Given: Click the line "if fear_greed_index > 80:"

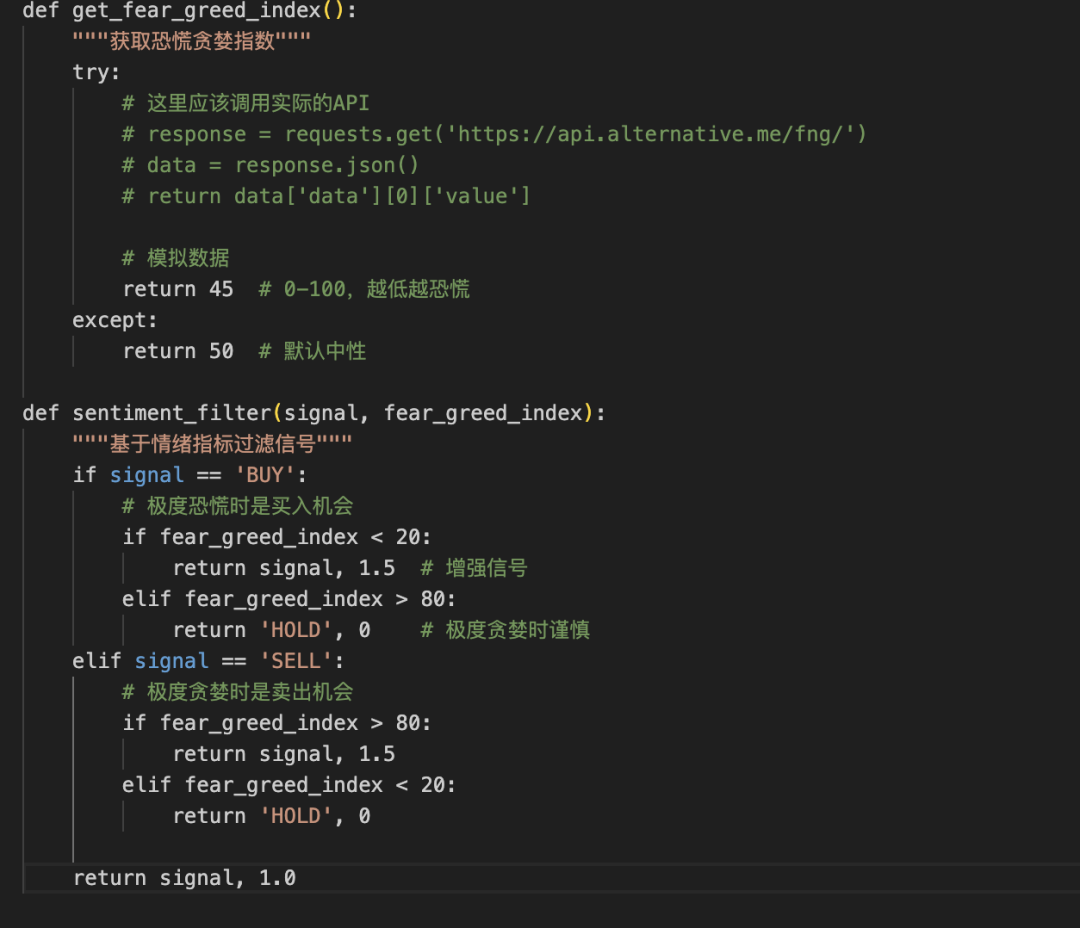Looking at the screenshot, I should [277, 723].
